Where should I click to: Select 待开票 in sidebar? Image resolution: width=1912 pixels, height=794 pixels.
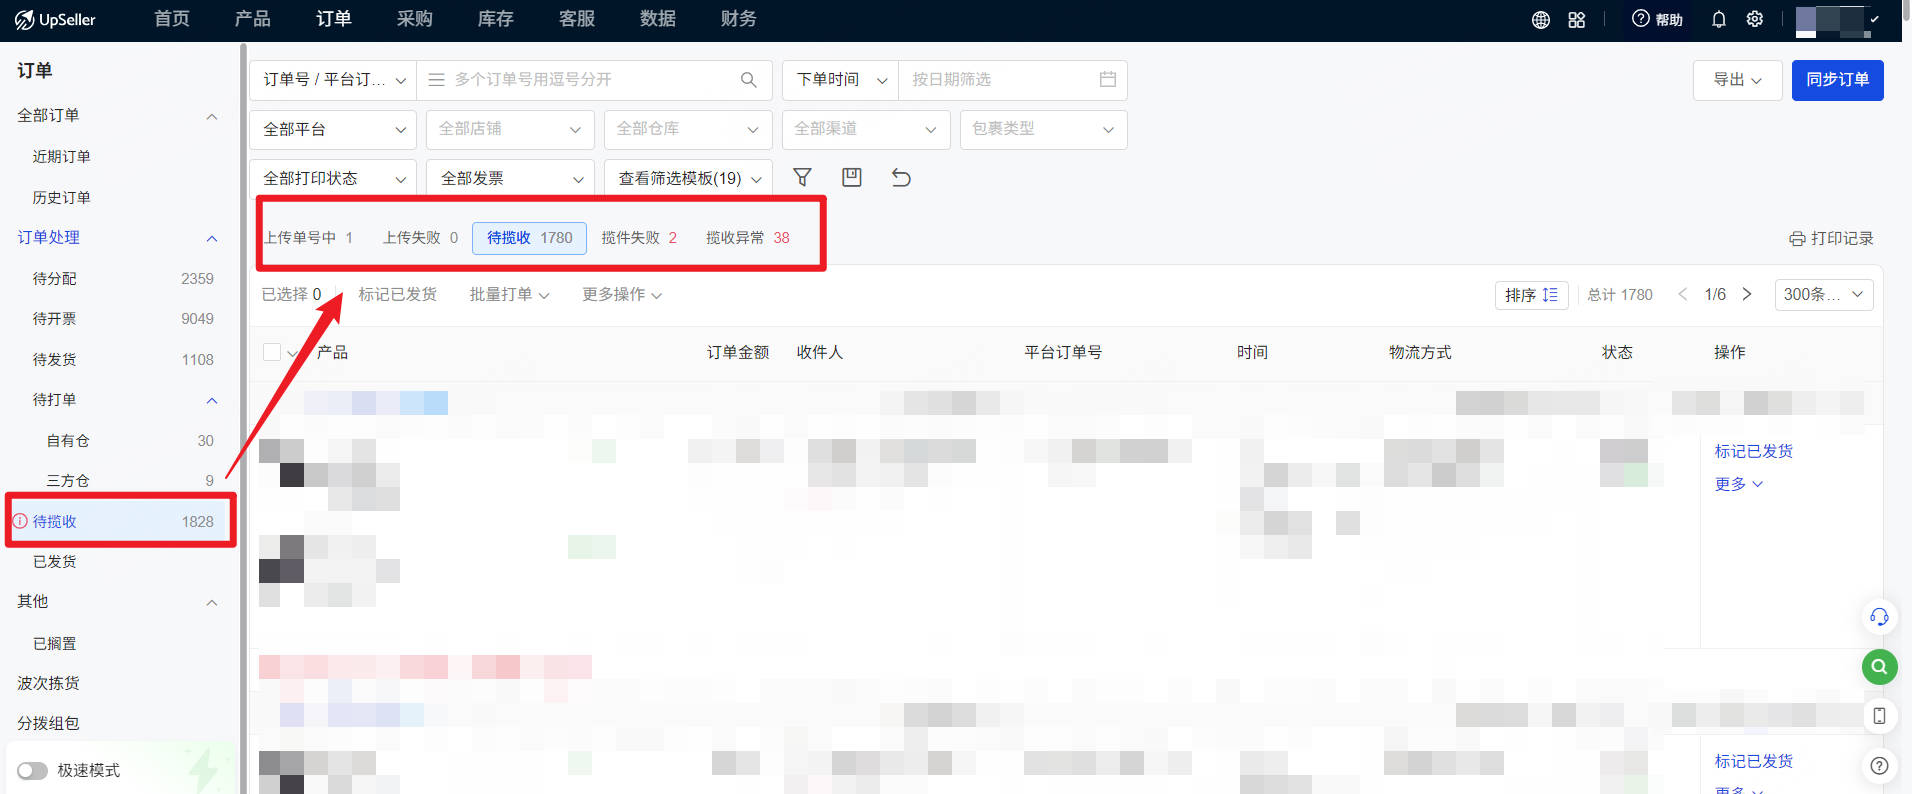click(122, 319)
